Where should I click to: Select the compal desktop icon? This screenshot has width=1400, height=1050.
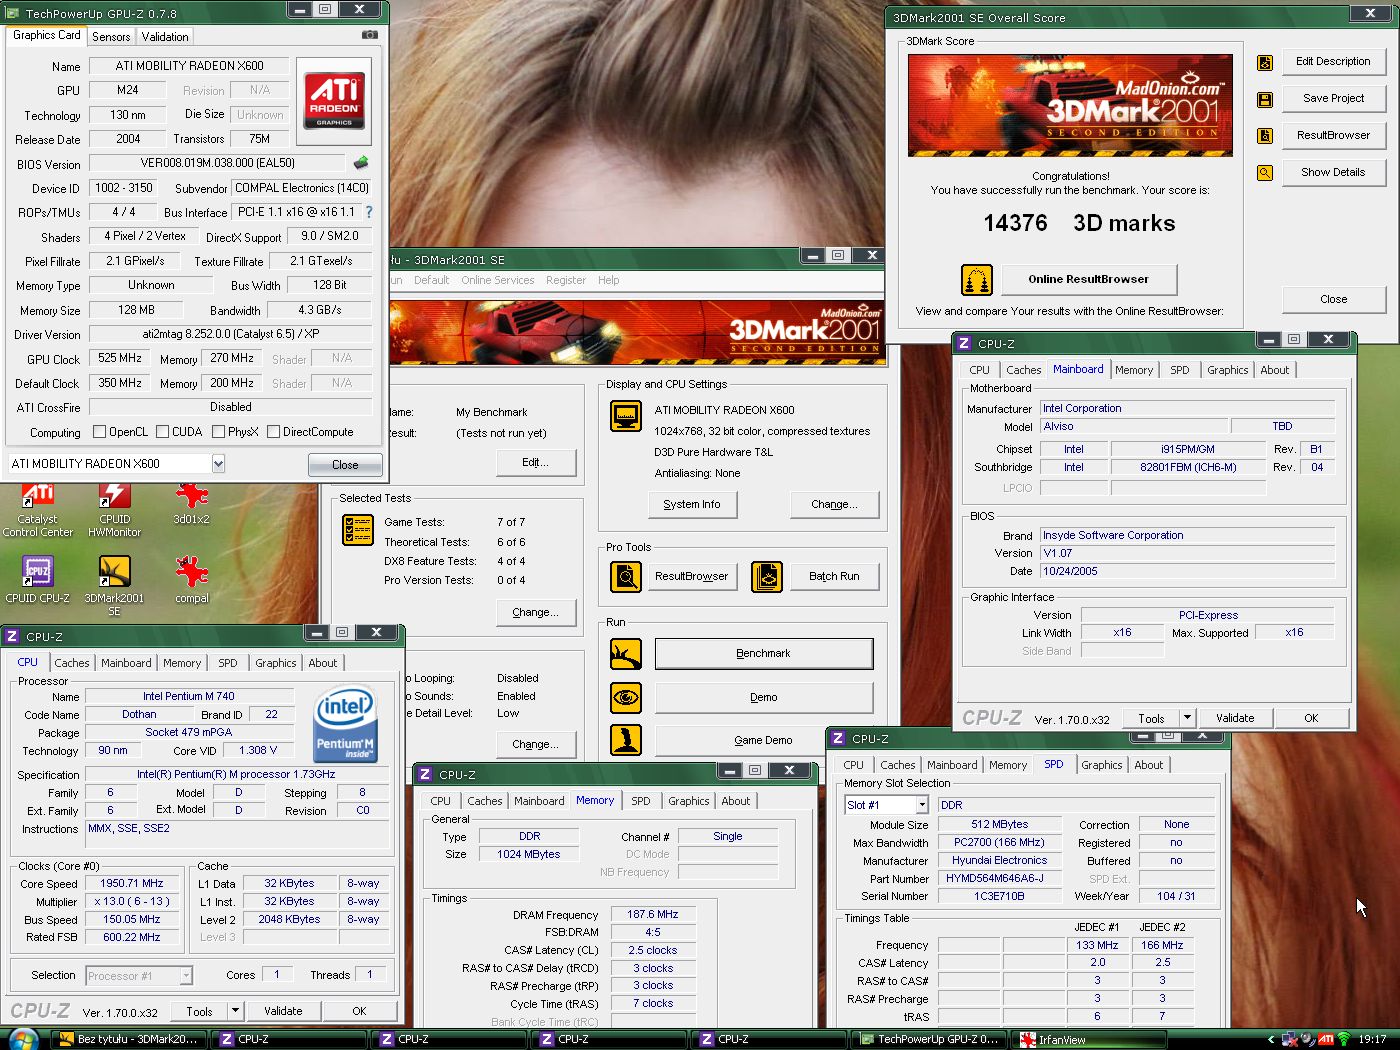coord(191,579)
